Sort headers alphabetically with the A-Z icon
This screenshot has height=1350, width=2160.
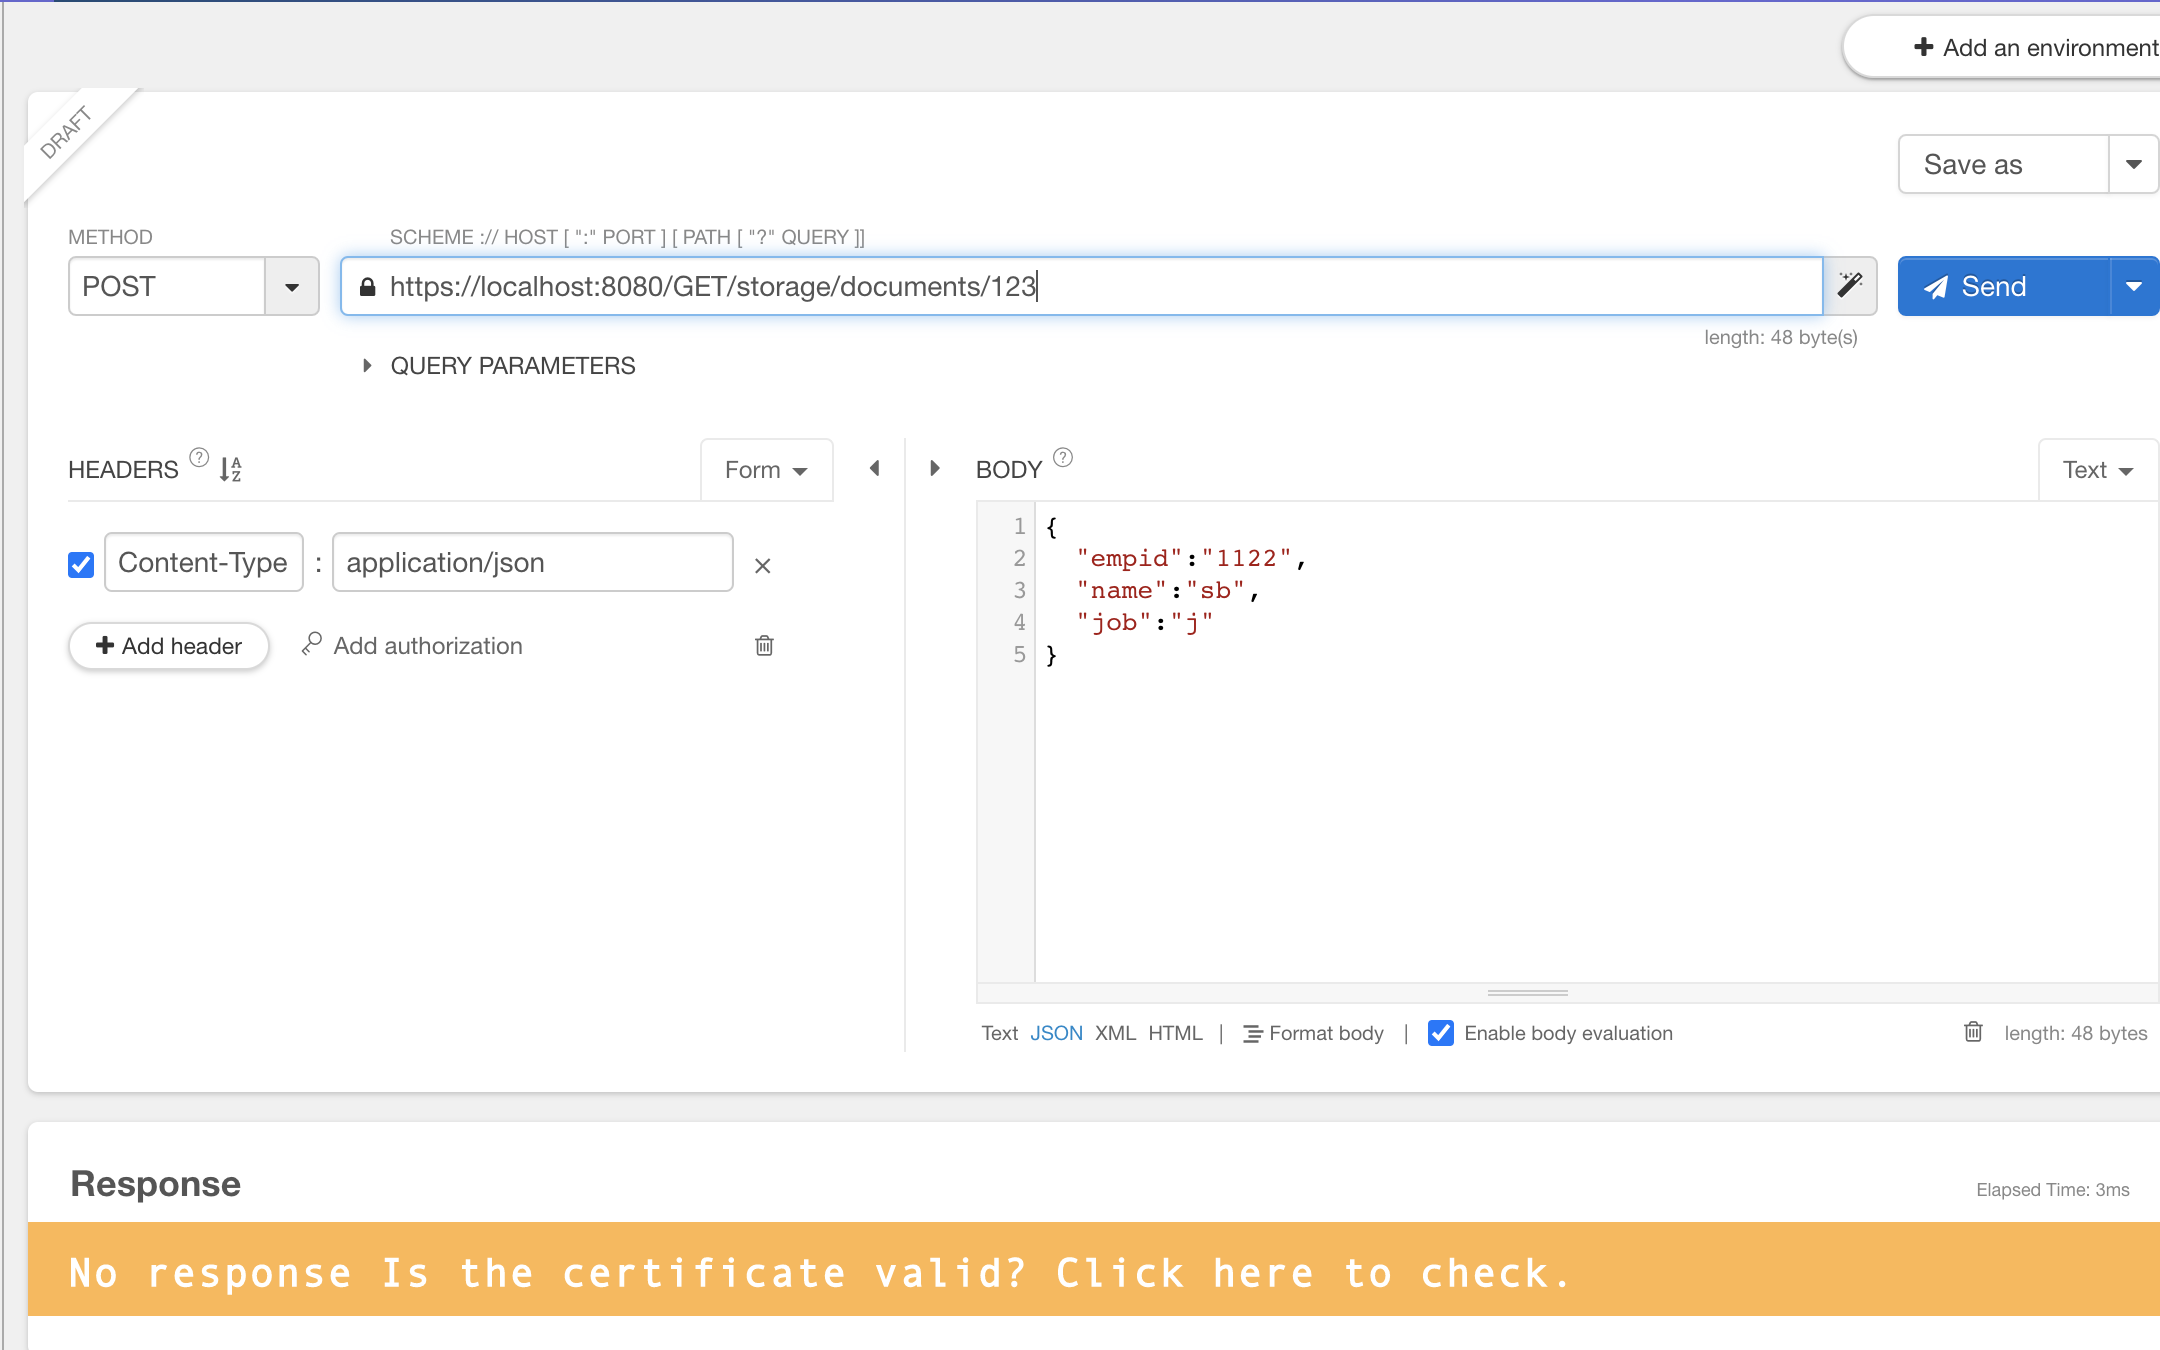click(231, 469)
